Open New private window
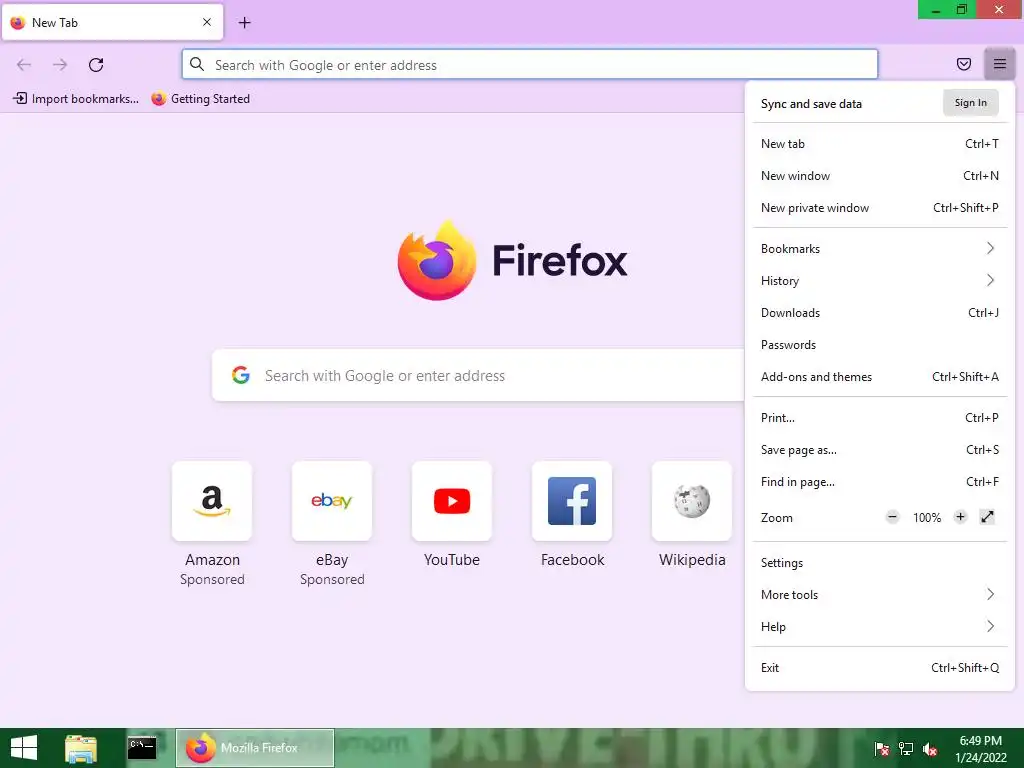The width and height of the screenshot is (1024, 768). point(880,208)
